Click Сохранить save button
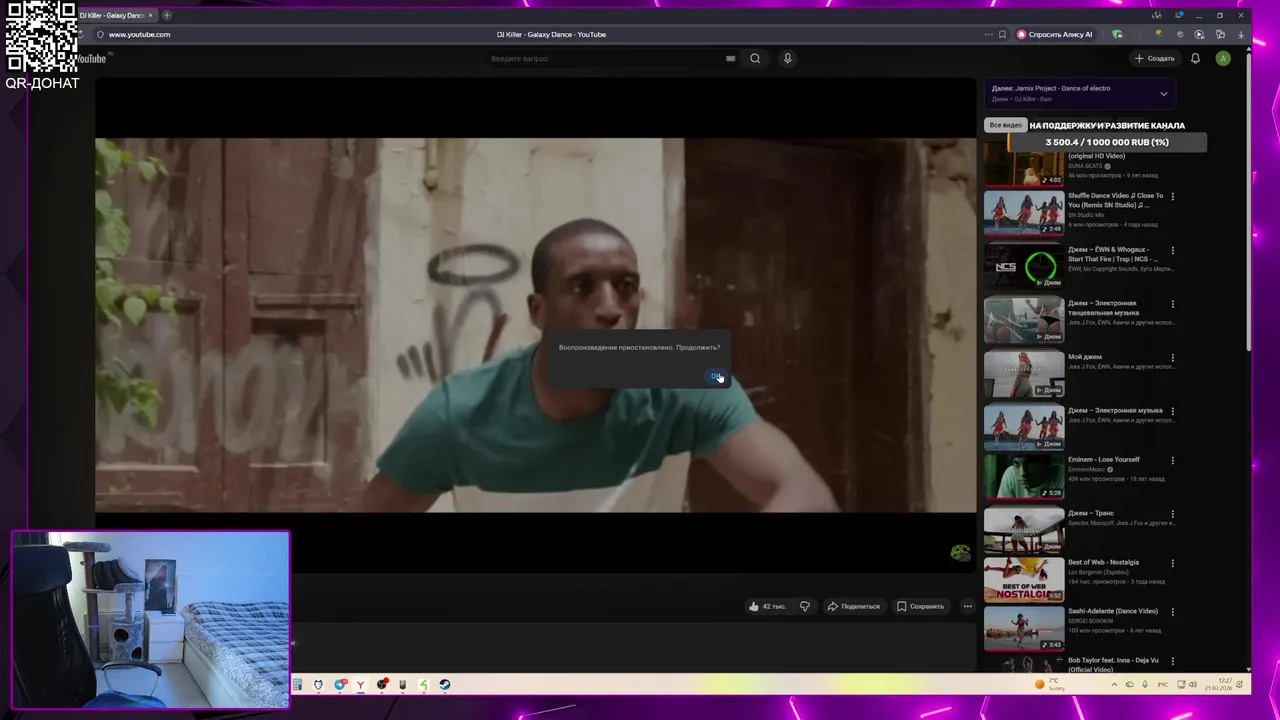Screen dimensions: 1280x720 (x=920, y=606)
